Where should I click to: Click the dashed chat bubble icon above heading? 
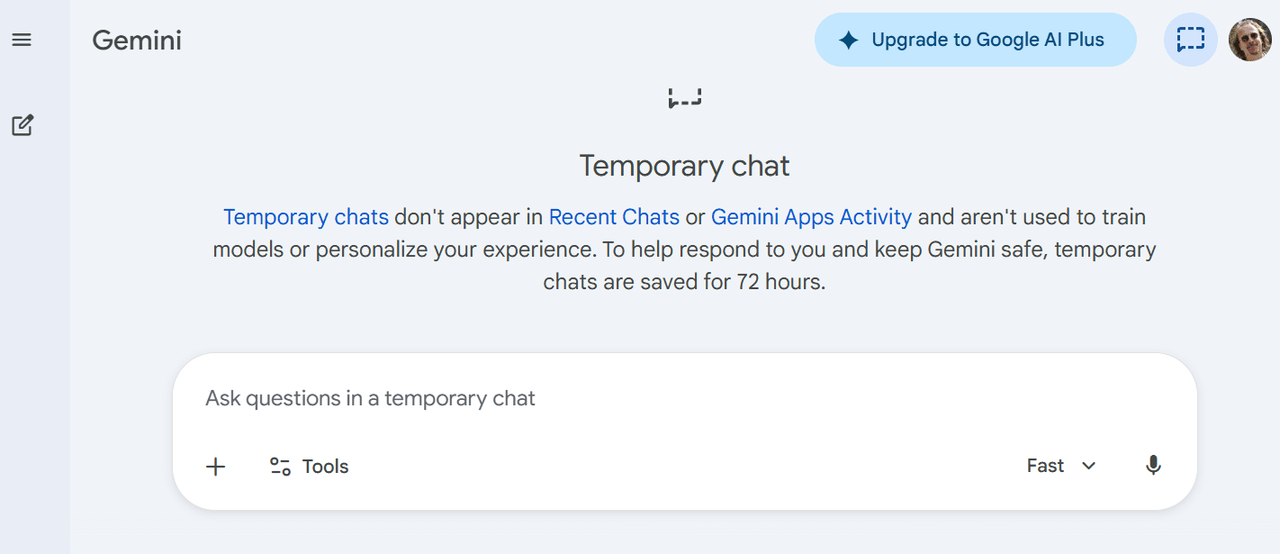(x=685, y=97)
